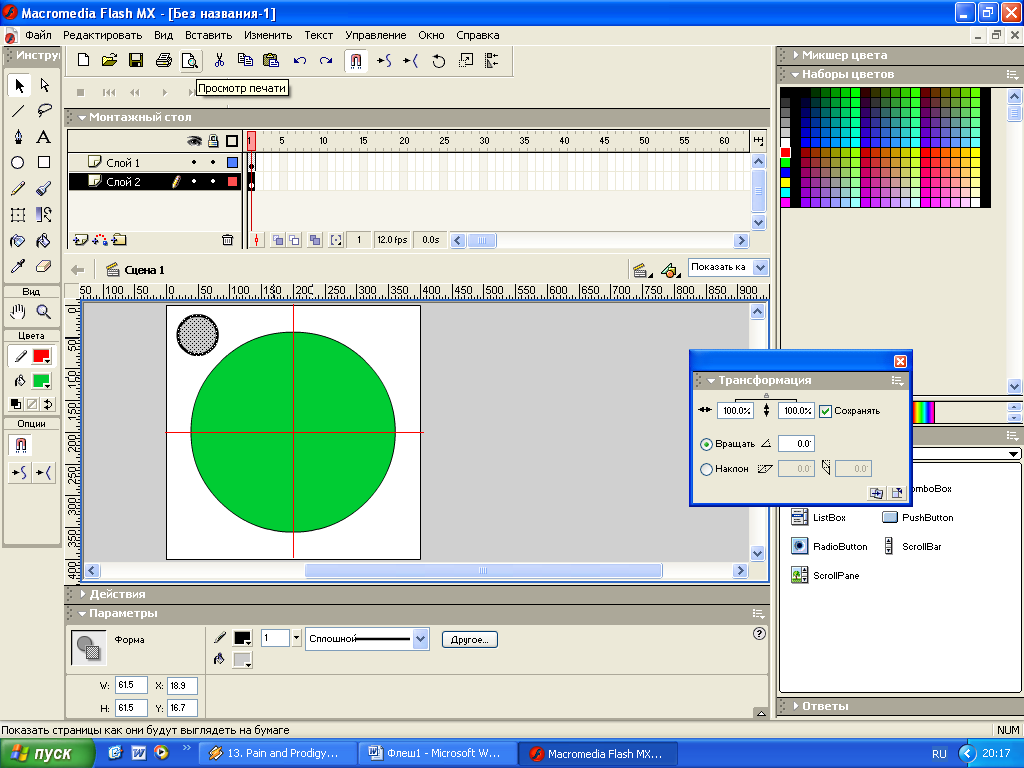Delete layer with trash can icon

coord(227,240)
